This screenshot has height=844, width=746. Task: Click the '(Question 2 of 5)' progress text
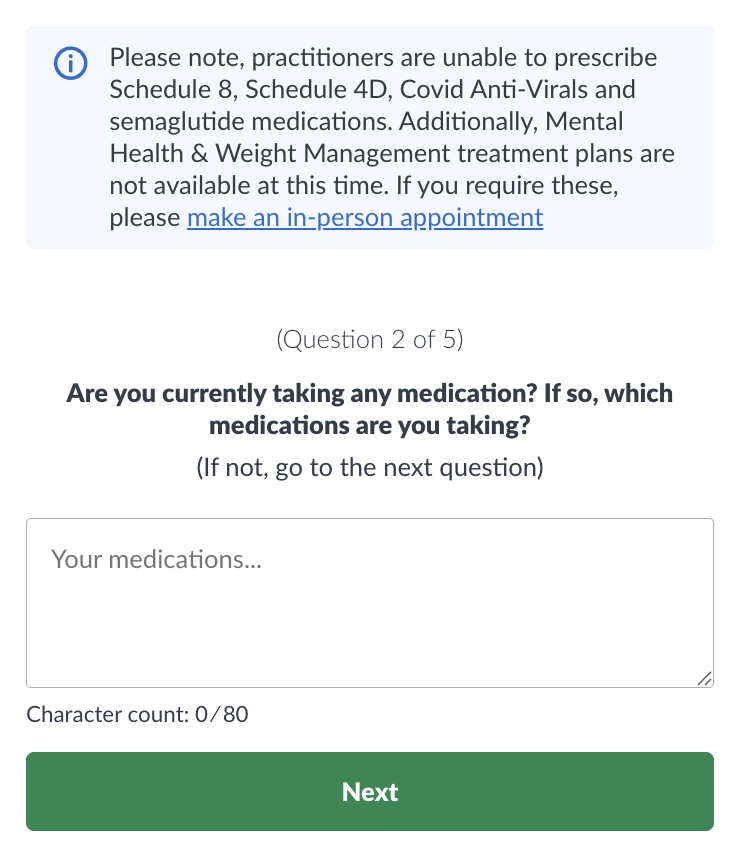coord(369,340)
